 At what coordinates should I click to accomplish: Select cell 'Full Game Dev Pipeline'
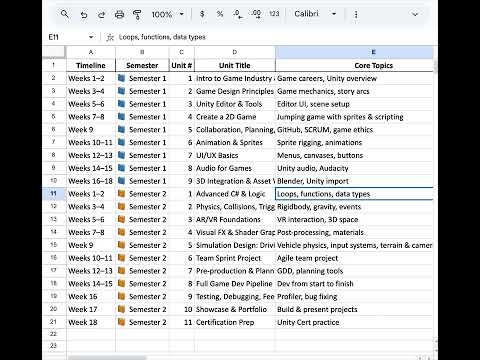tap(235, 284)
